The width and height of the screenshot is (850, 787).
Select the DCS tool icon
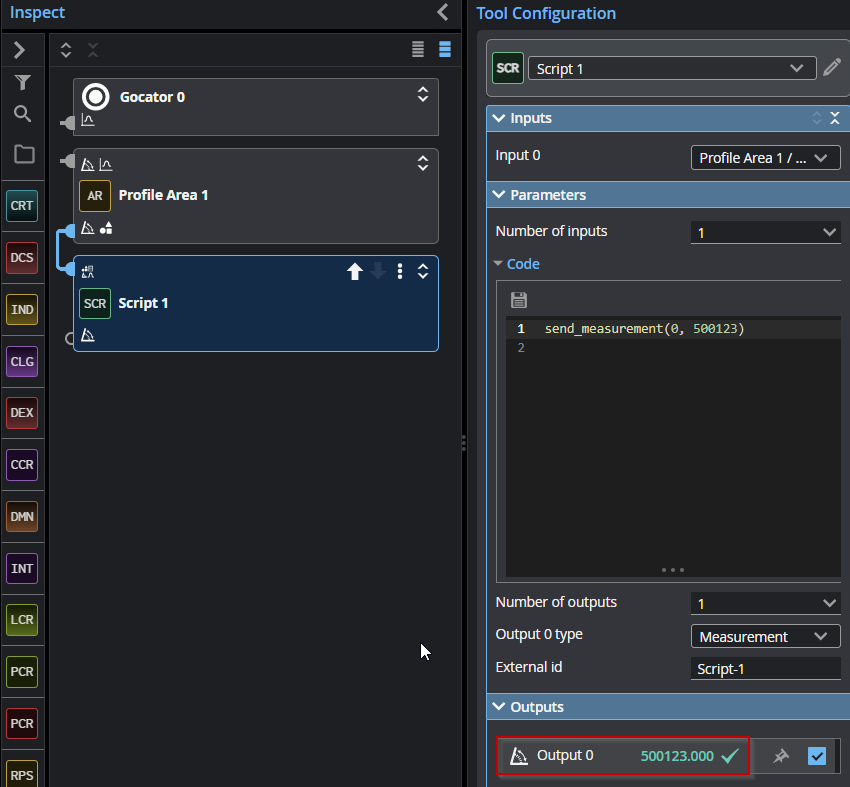[x=22, y=258]
